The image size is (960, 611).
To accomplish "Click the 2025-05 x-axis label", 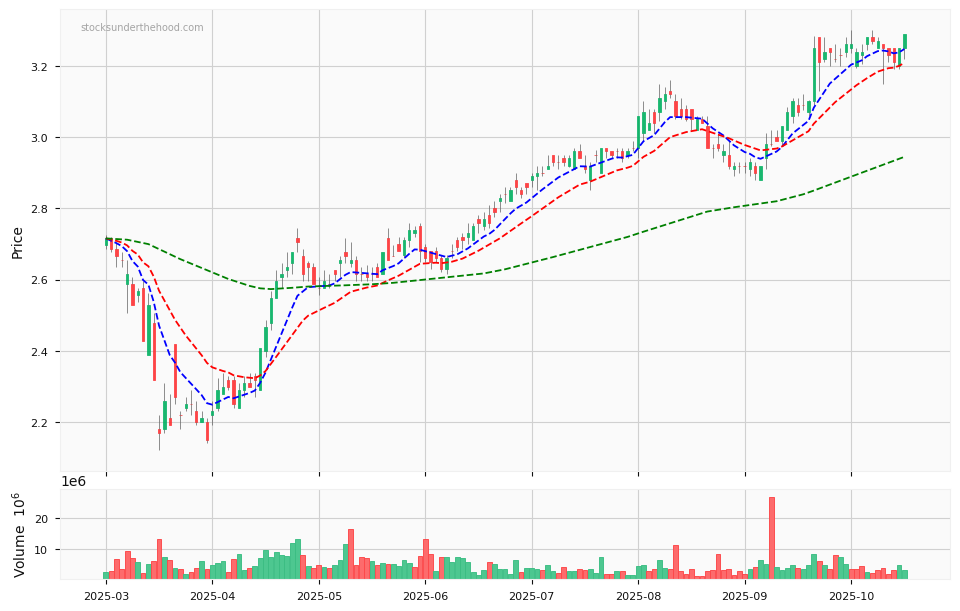I will click(x=319, y=596).
